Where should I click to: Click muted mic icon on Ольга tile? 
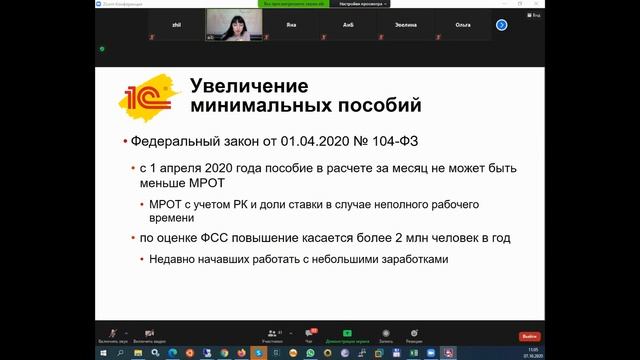point(438,37)
